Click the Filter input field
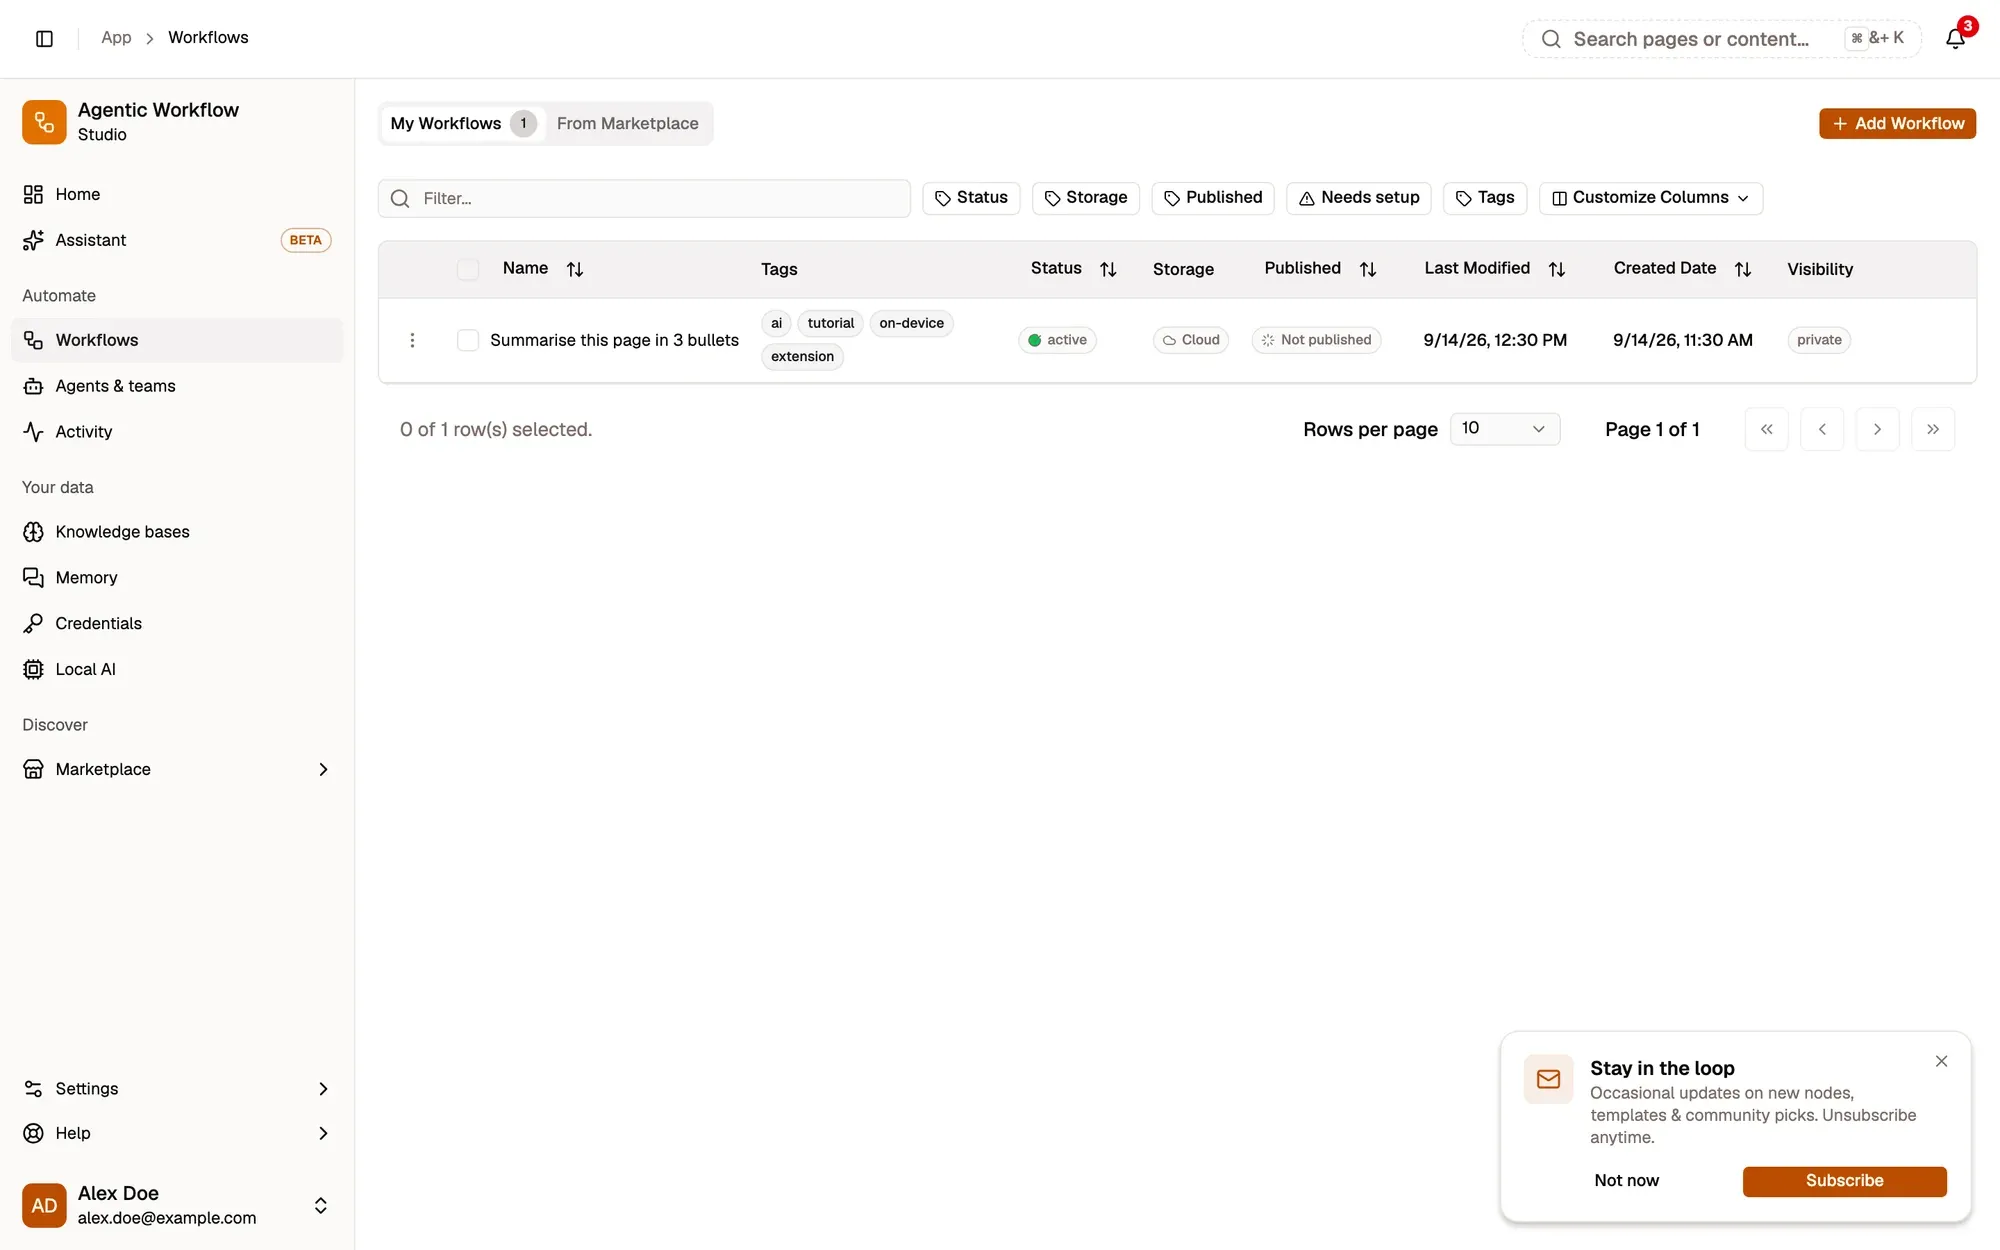This screenshot has height=1250, width=2000. 645,198
